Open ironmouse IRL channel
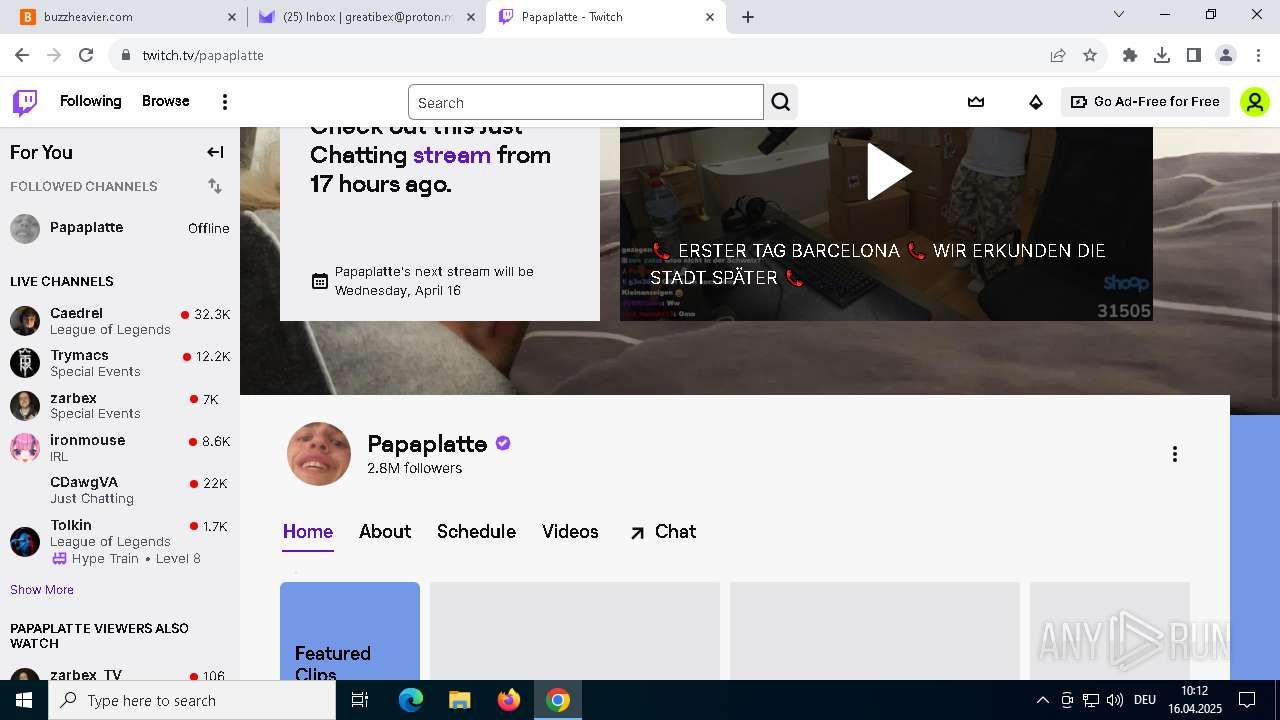The width and height of the screenshot is (1280, 720). click(120, 447)
